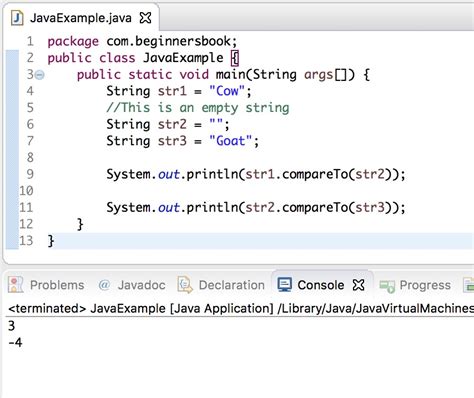Click line number 1 in the gutter
The image size is (474, 398).
point(30,41)
